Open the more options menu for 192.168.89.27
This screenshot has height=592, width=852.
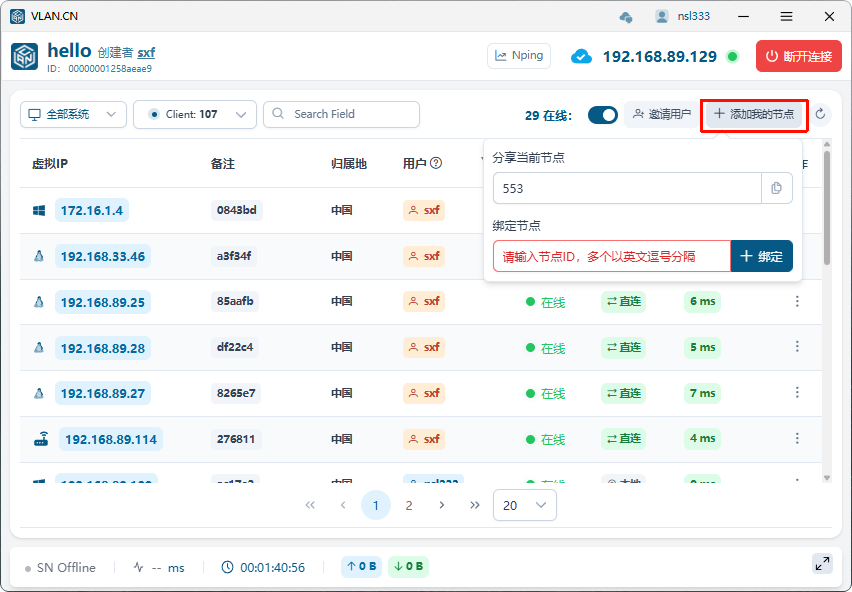tap(797, 392)
